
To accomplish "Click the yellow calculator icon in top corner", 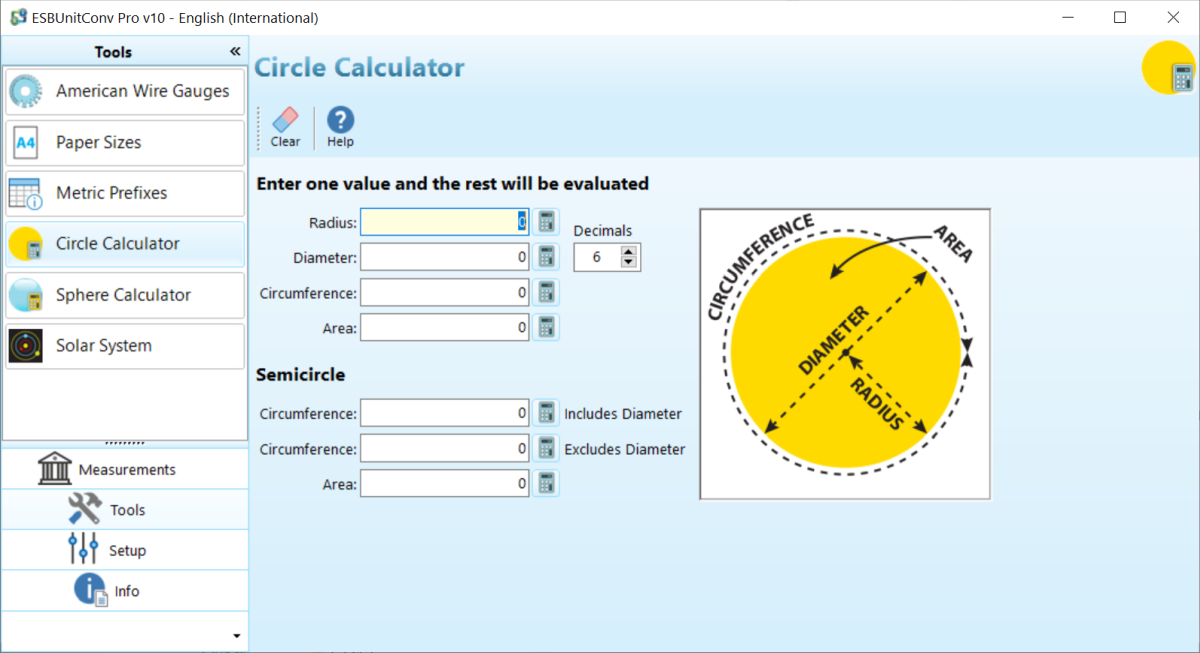I will pyautogui.click(x=1168, y=67).
